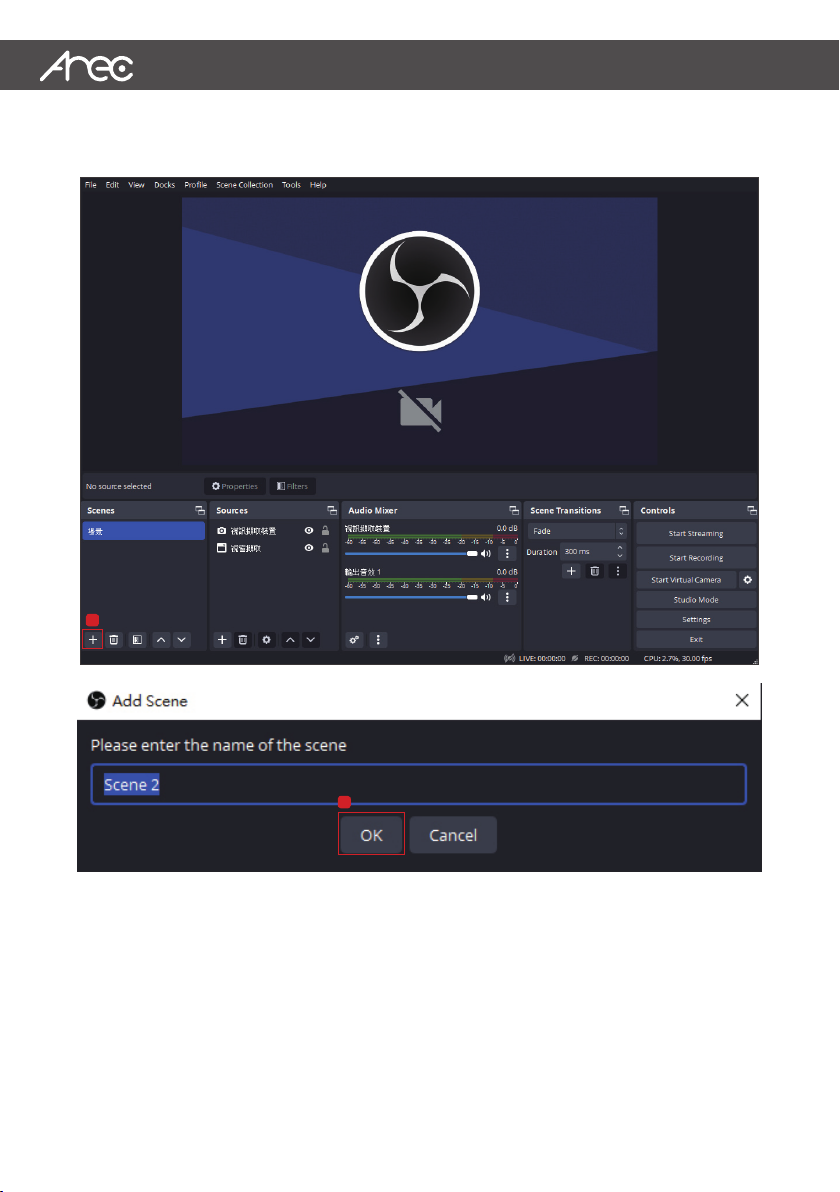The width and height of the screenshot is (840, 1192).
Task: Open the Help menu
Action: click(x=319, y=185)
